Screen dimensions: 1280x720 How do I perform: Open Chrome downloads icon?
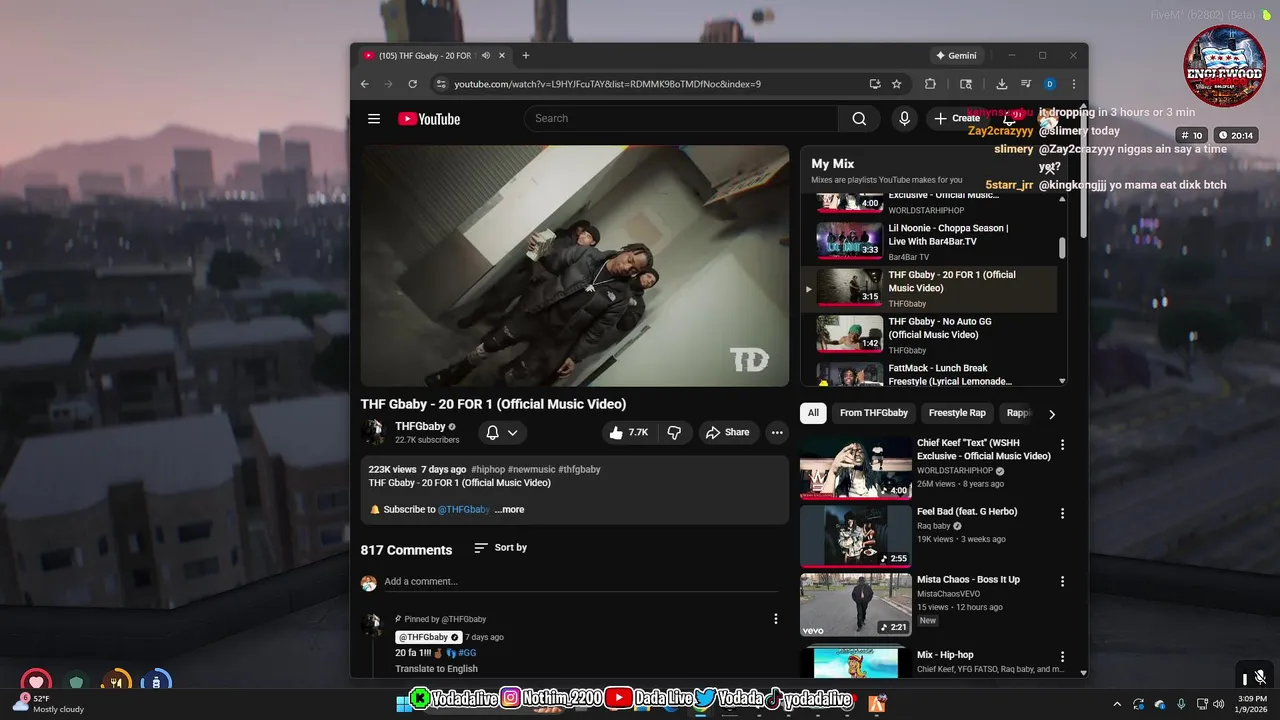[x=1001, y=84]
